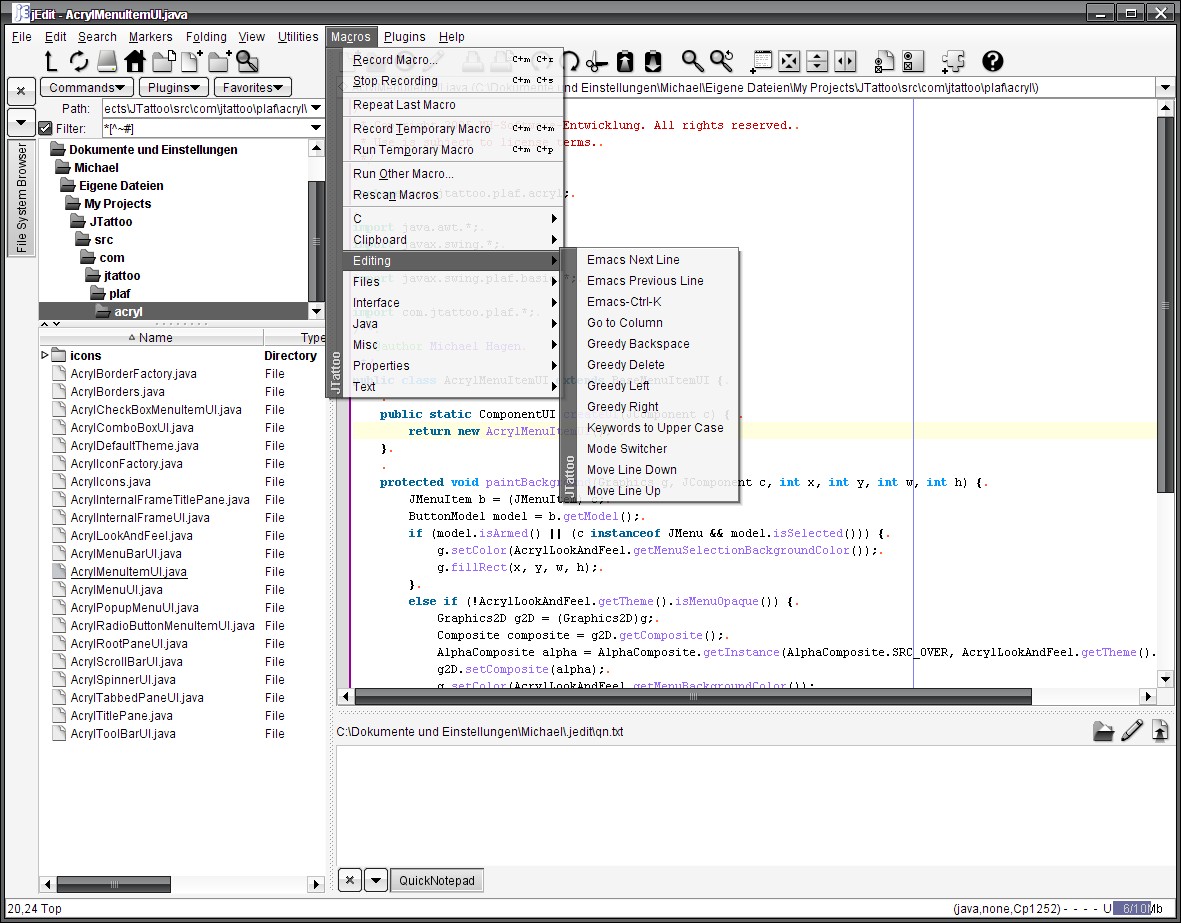
Task: Open the Plugins dropdown in file browser
Action: (174, 87)
